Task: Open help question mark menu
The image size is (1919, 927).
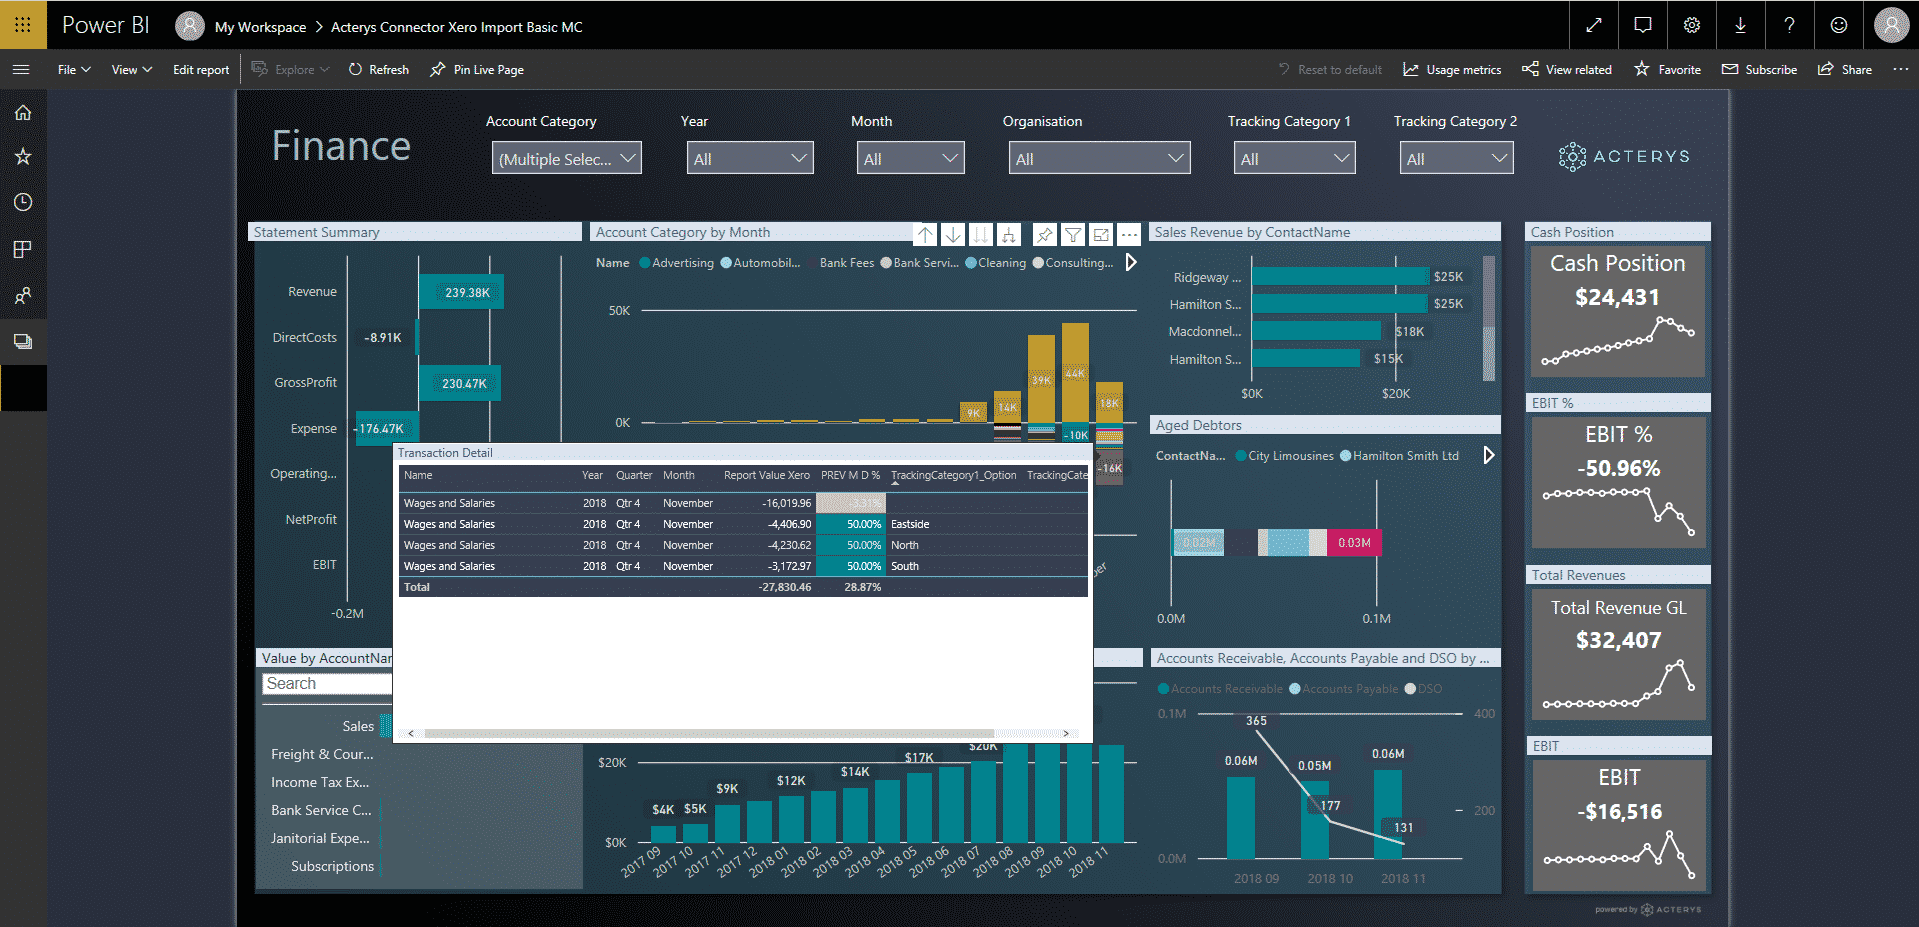Action: point(1790,25)
